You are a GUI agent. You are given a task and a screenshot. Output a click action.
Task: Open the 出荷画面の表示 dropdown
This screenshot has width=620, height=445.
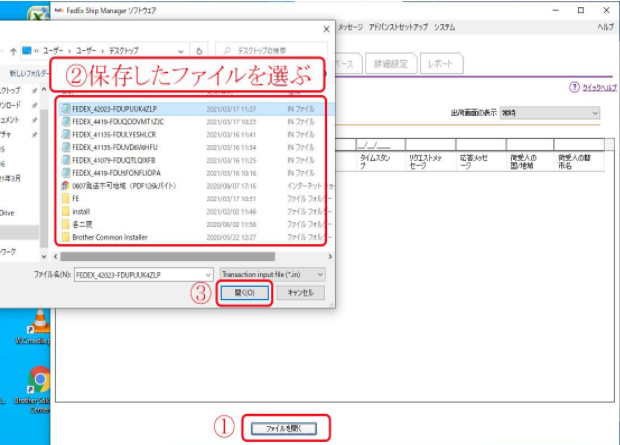(550, 113)
